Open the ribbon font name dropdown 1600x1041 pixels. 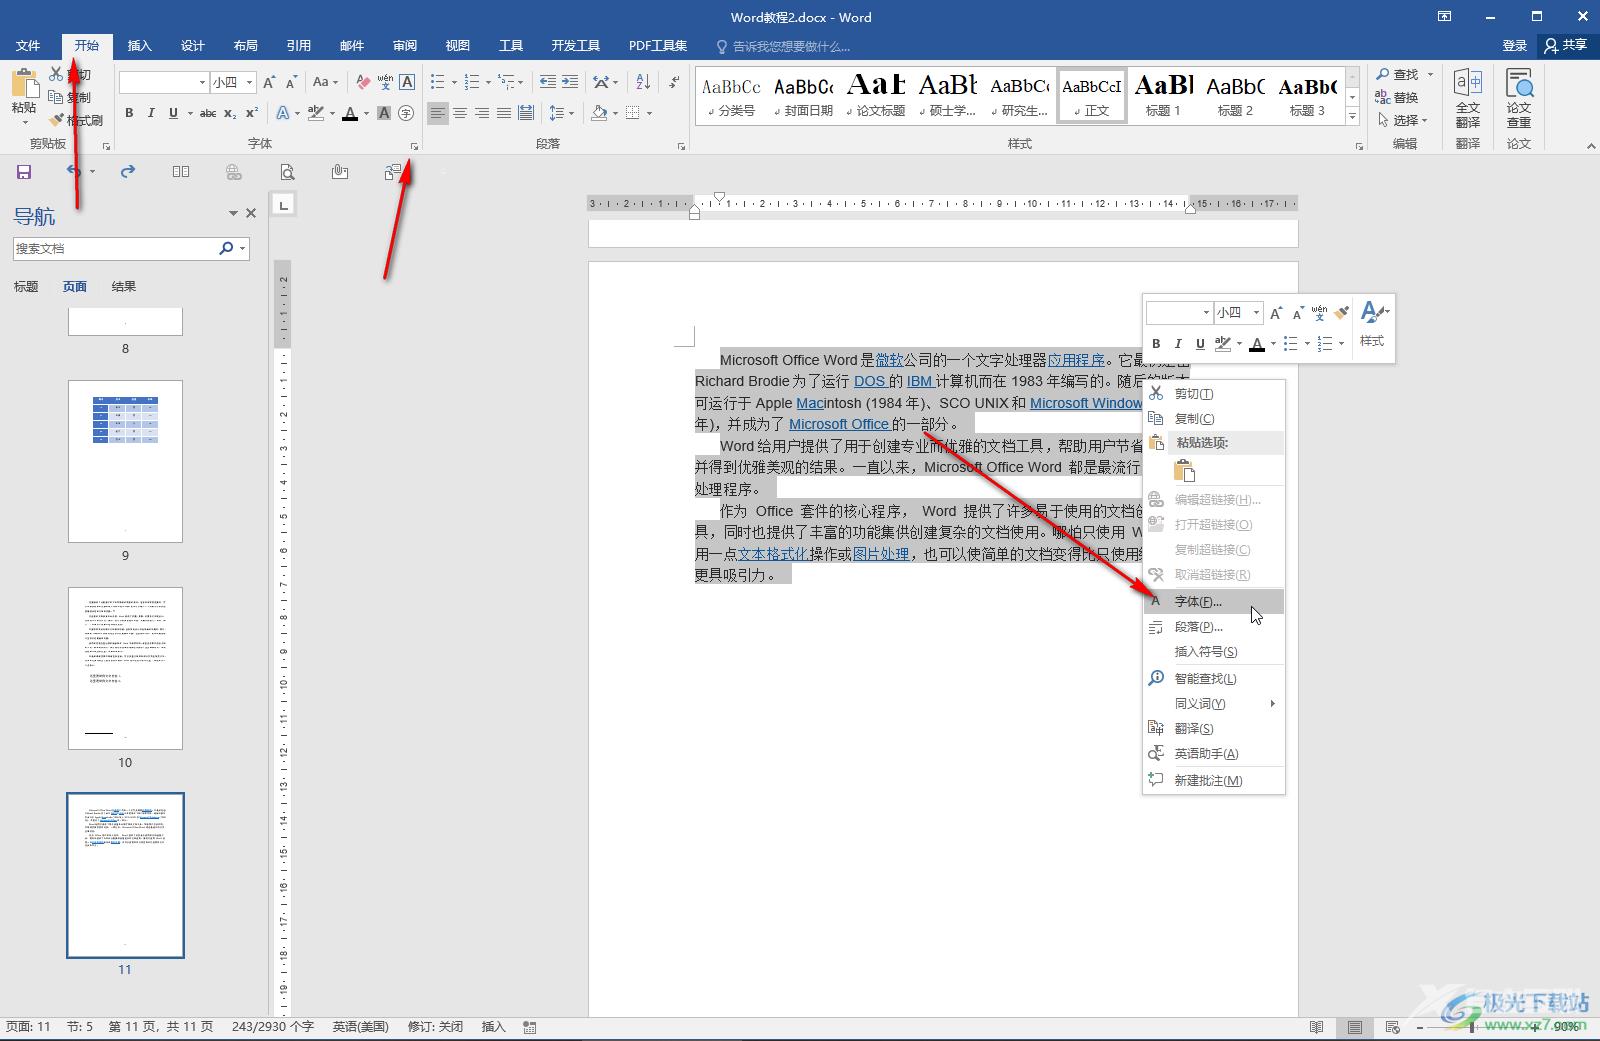(202, 82)
